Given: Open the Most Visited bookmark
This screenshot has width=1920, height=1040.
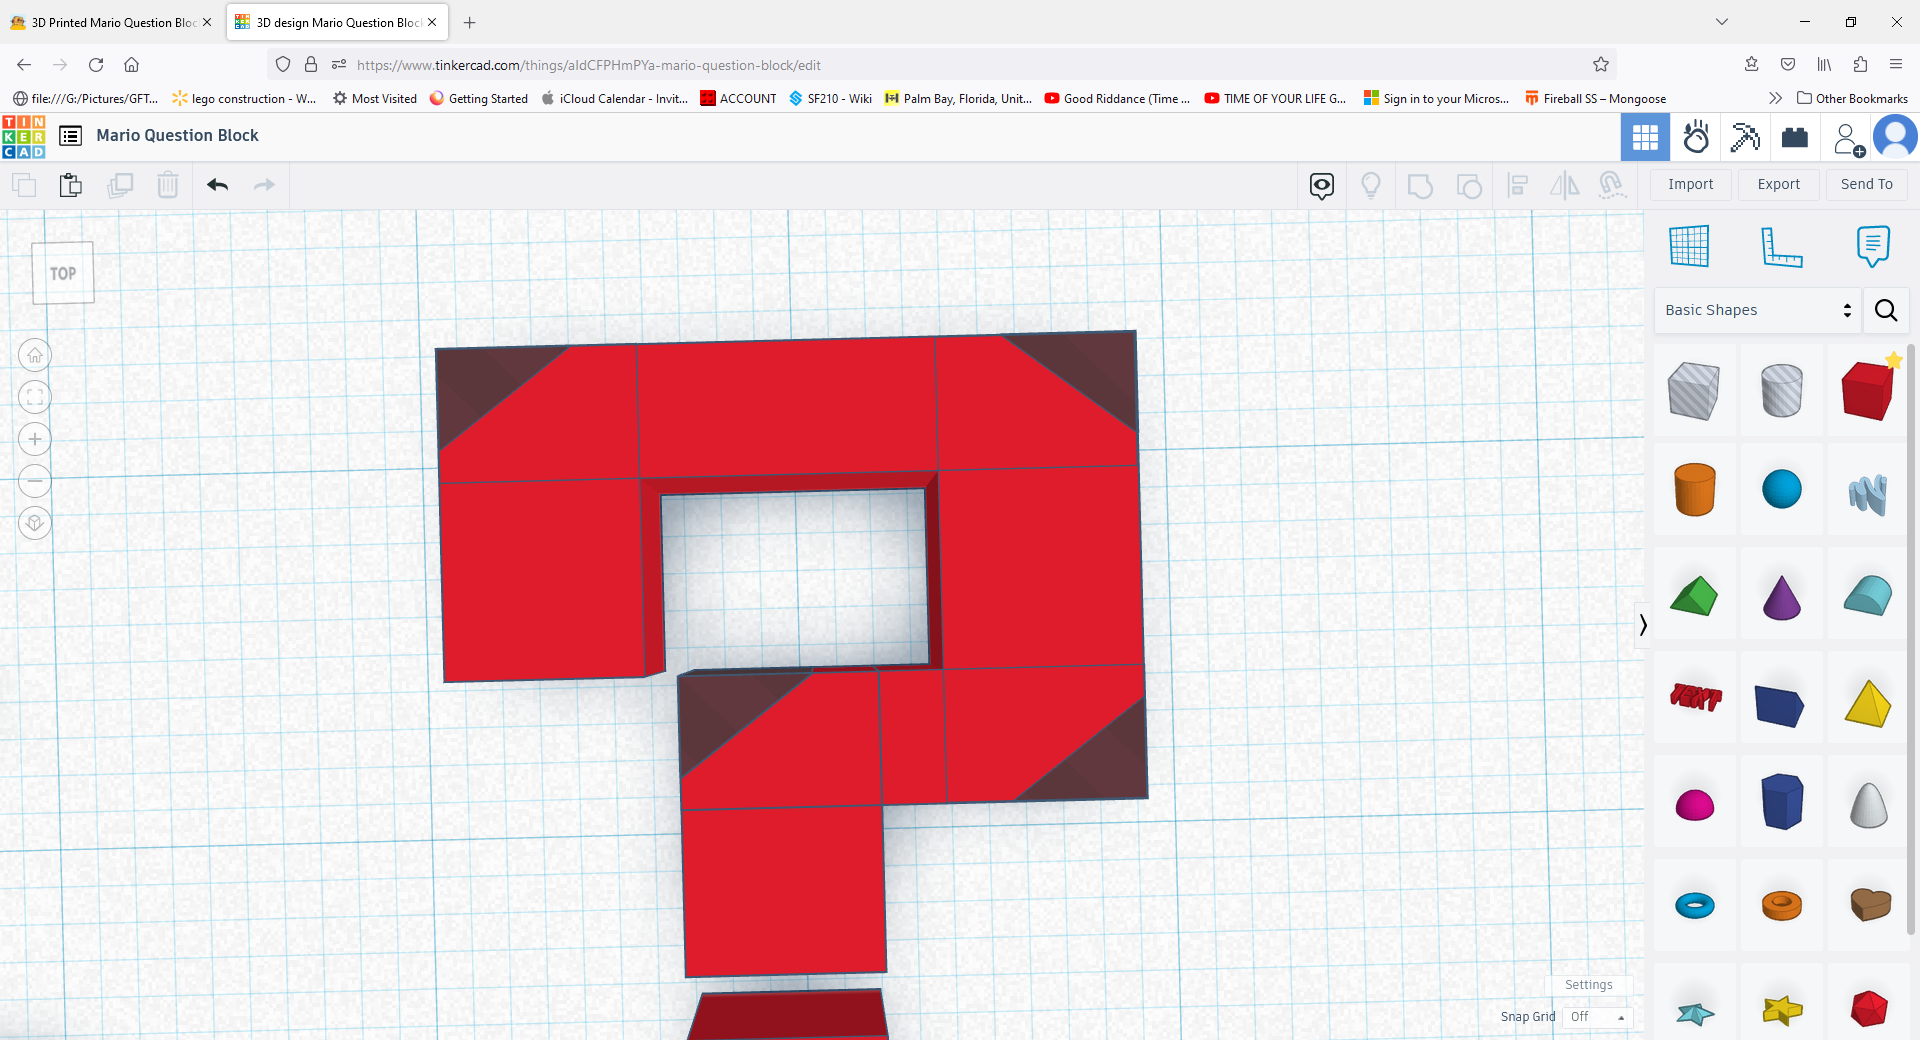Looking at the screenshot, I should pos(375,98).
